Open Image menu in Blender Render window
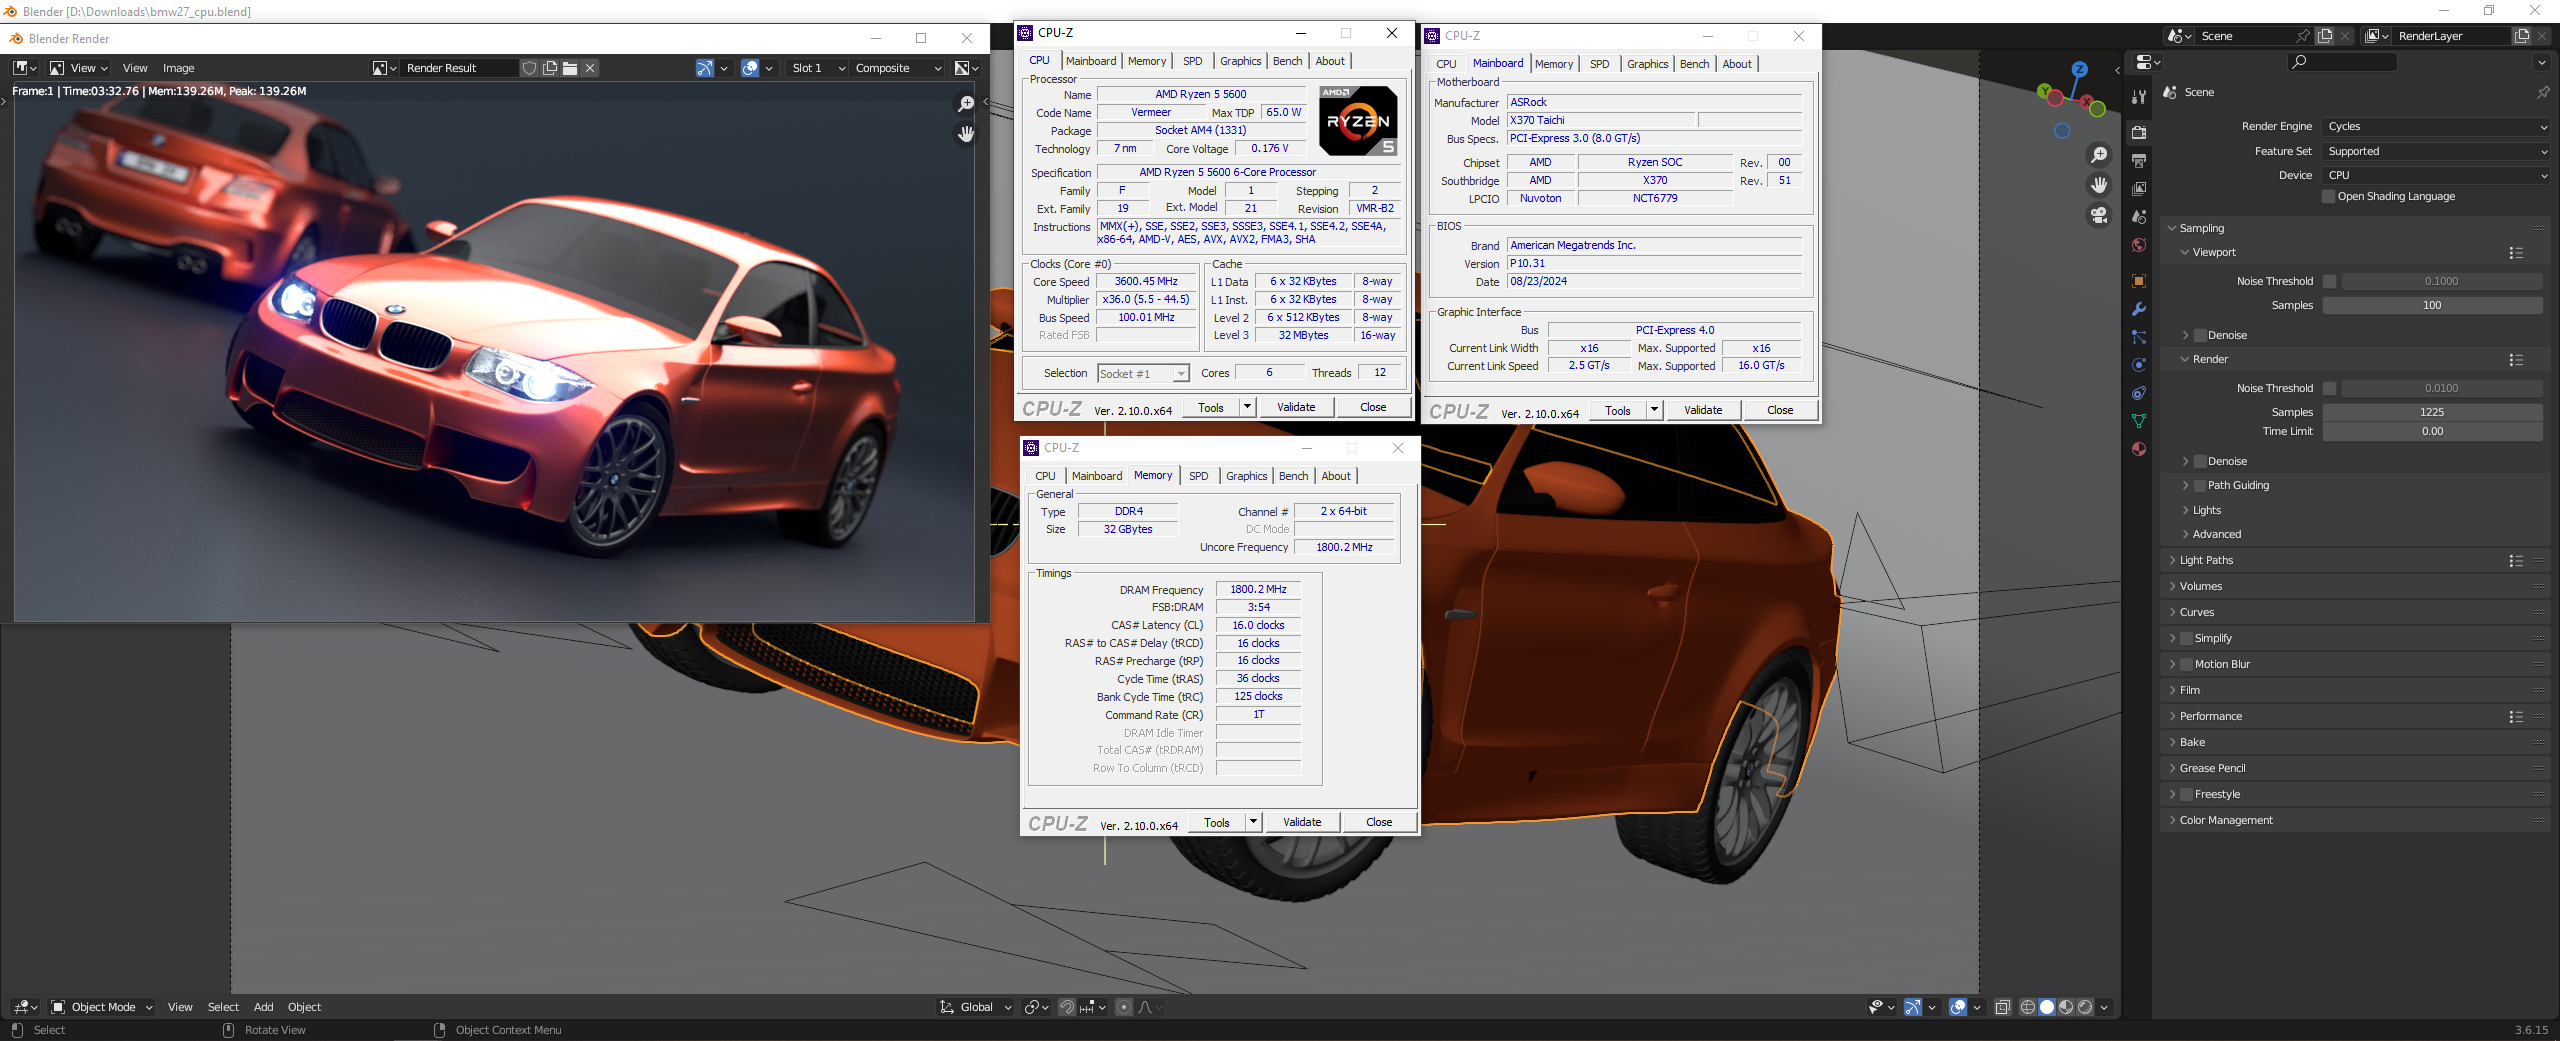The width and height of the screenshot is (2560, 1041). click(178, 68)
